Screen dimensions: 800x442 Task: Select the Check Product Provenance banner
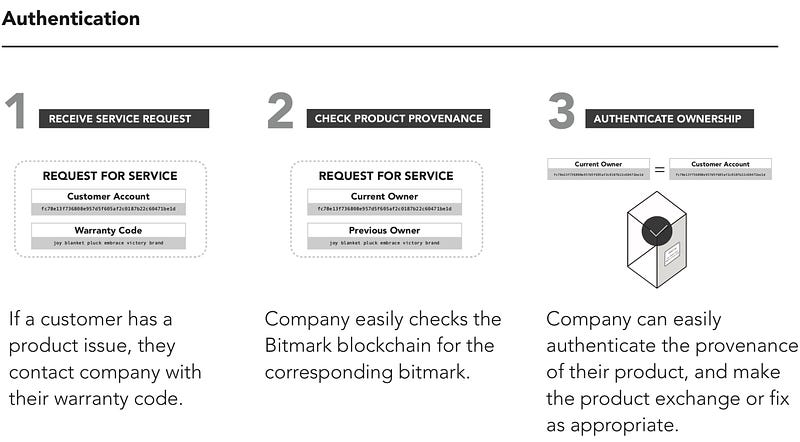click(398, 118)
